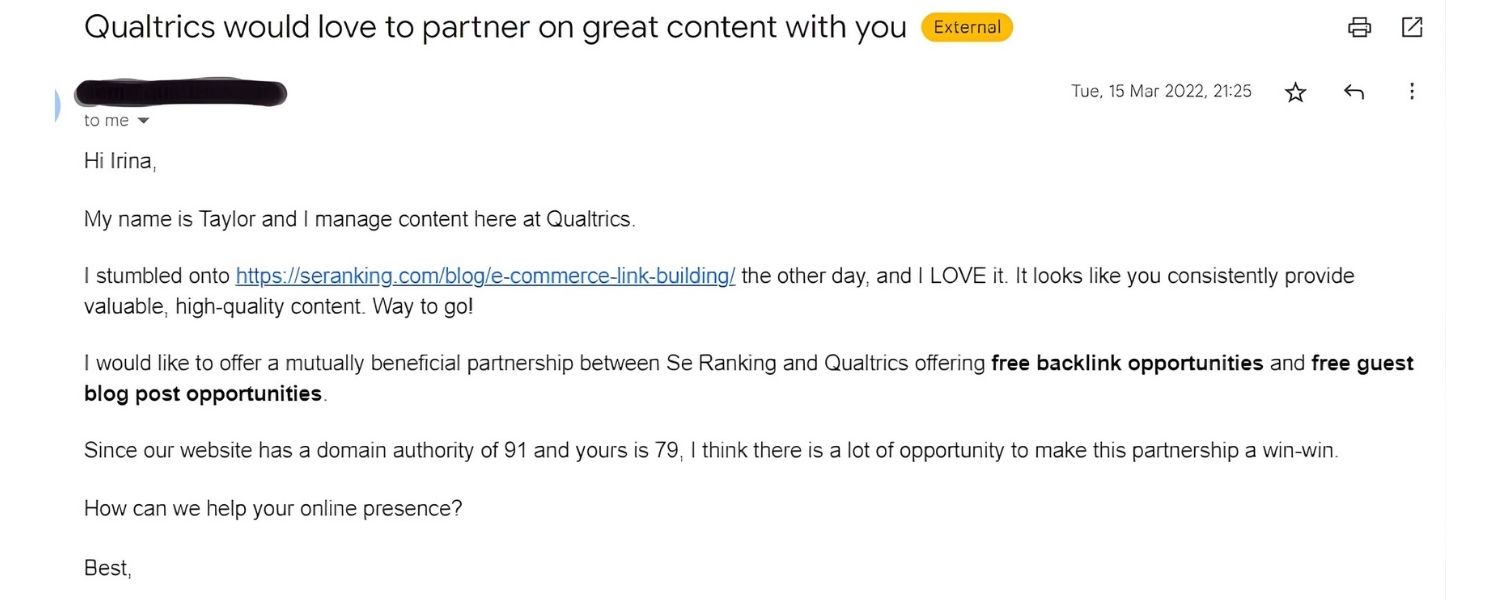Open the vertical dots dropdown for message options
This screenshot has width=1500, height=600.
click(1412, 91)
